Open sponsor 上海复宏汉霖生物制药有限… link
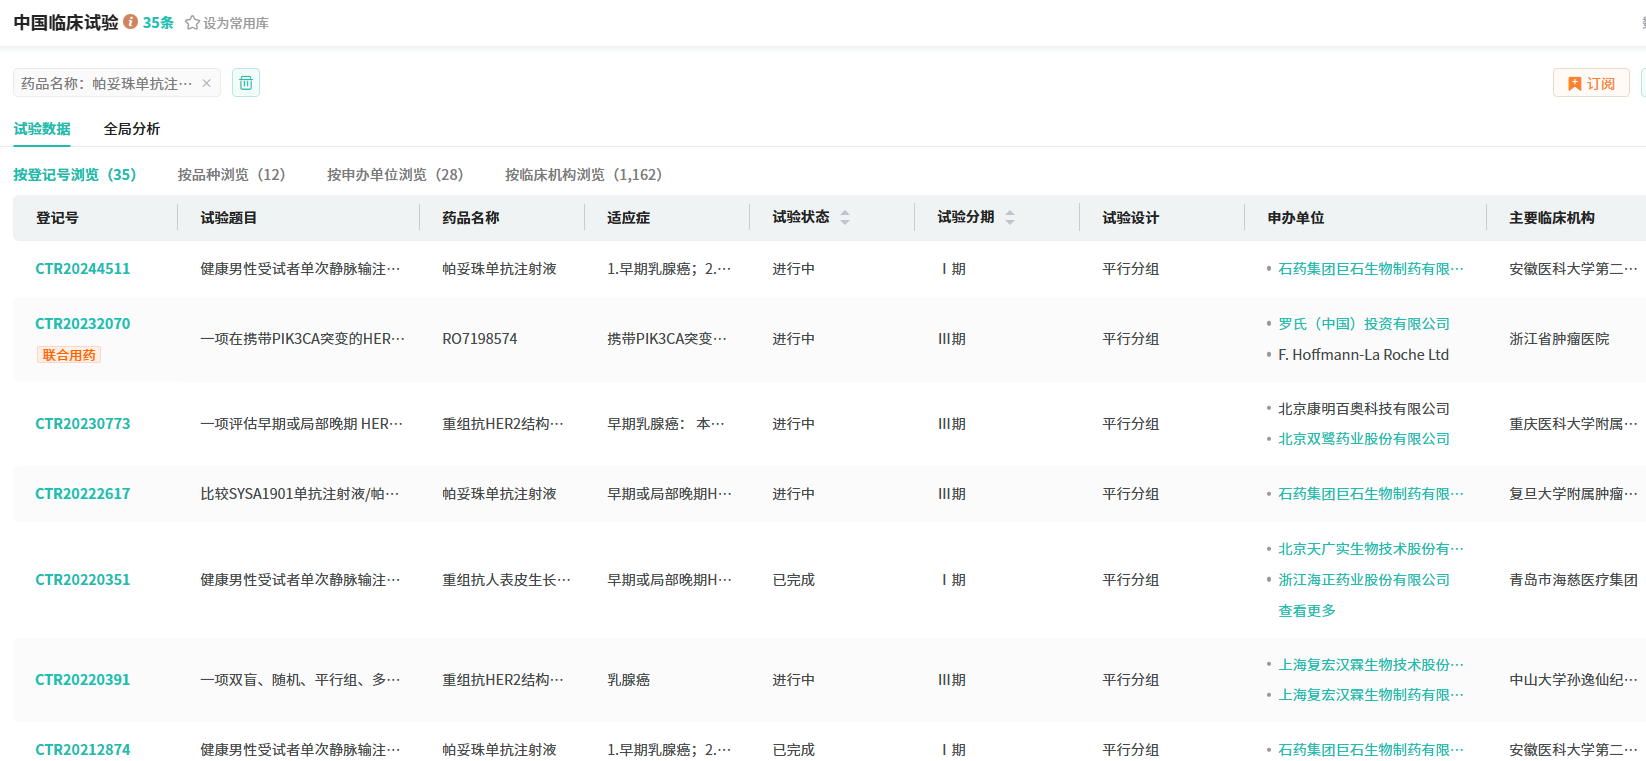Image resolution: width=1646 pixels, height=761 pixels. (x=1371, y=695)
